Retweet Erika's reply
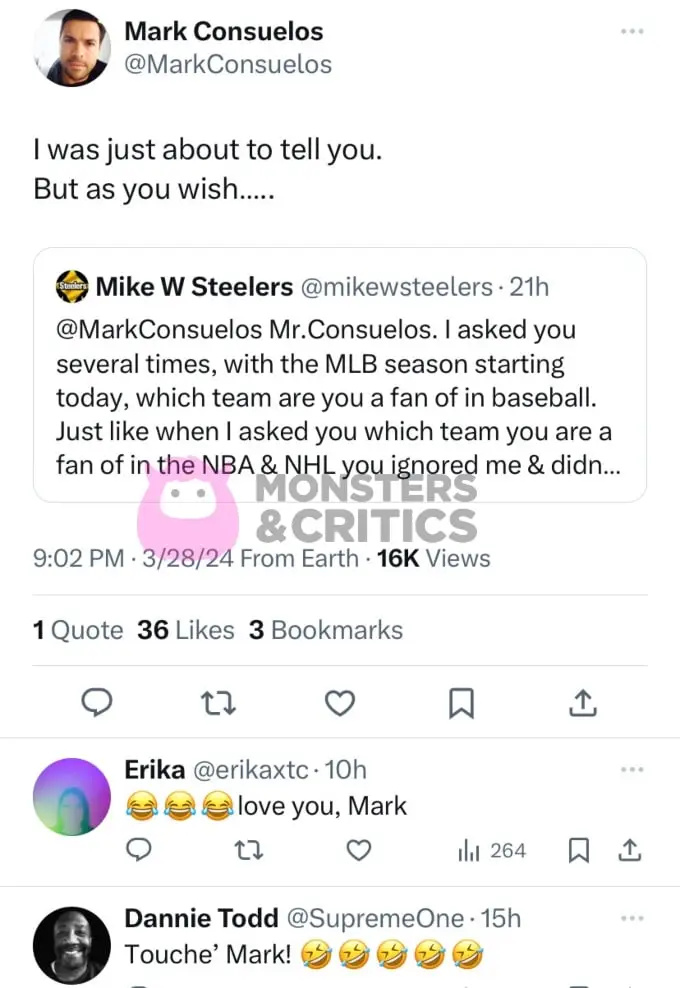The height and width of the screenshot is (988, 680). (x=248, y=851)
